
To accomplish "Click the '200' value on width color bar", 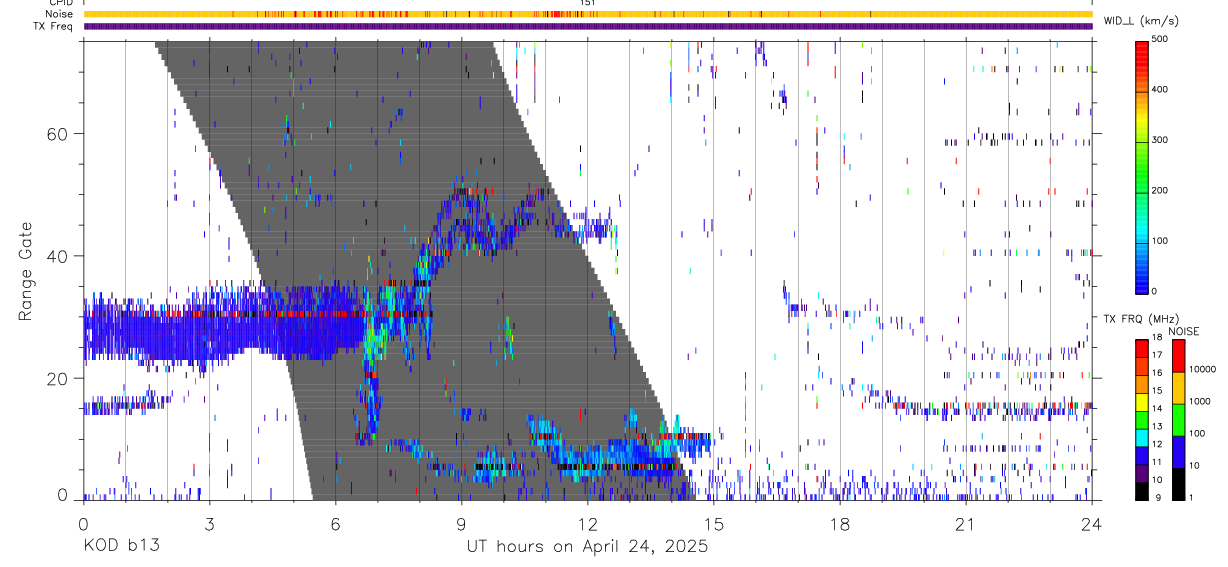I will tap(1160, 190).
